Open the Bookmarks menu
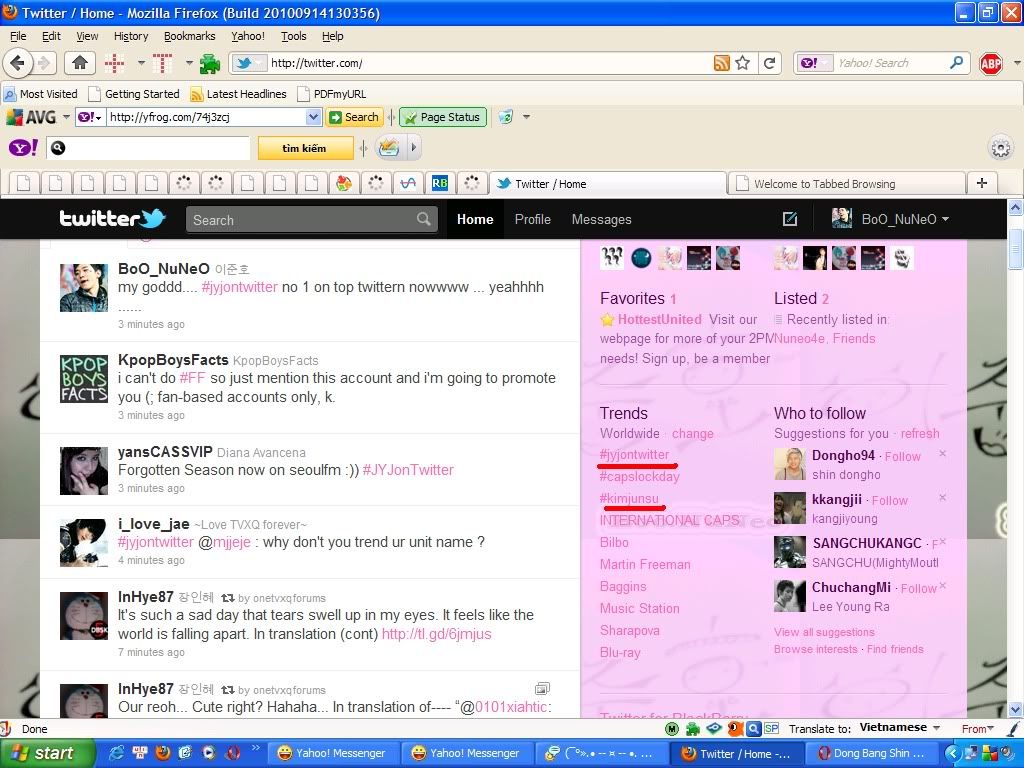This screenshot has width=1024, height=768. pyautogui.click(x=189, y=36)
